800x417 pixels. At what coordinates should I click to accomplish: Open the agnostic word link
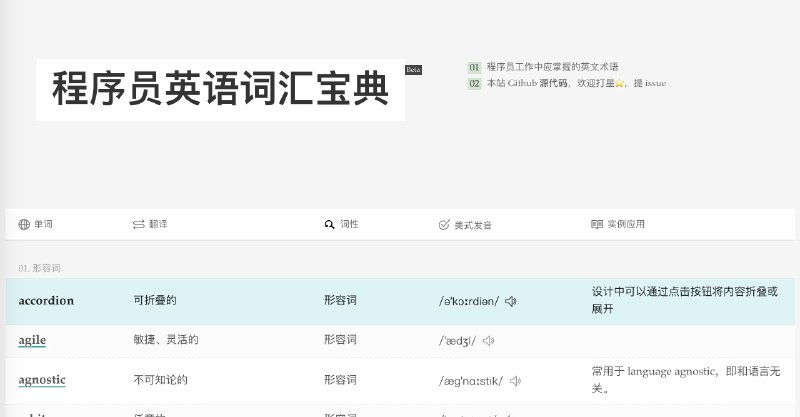pyautogui.click(x=42, y=380)
